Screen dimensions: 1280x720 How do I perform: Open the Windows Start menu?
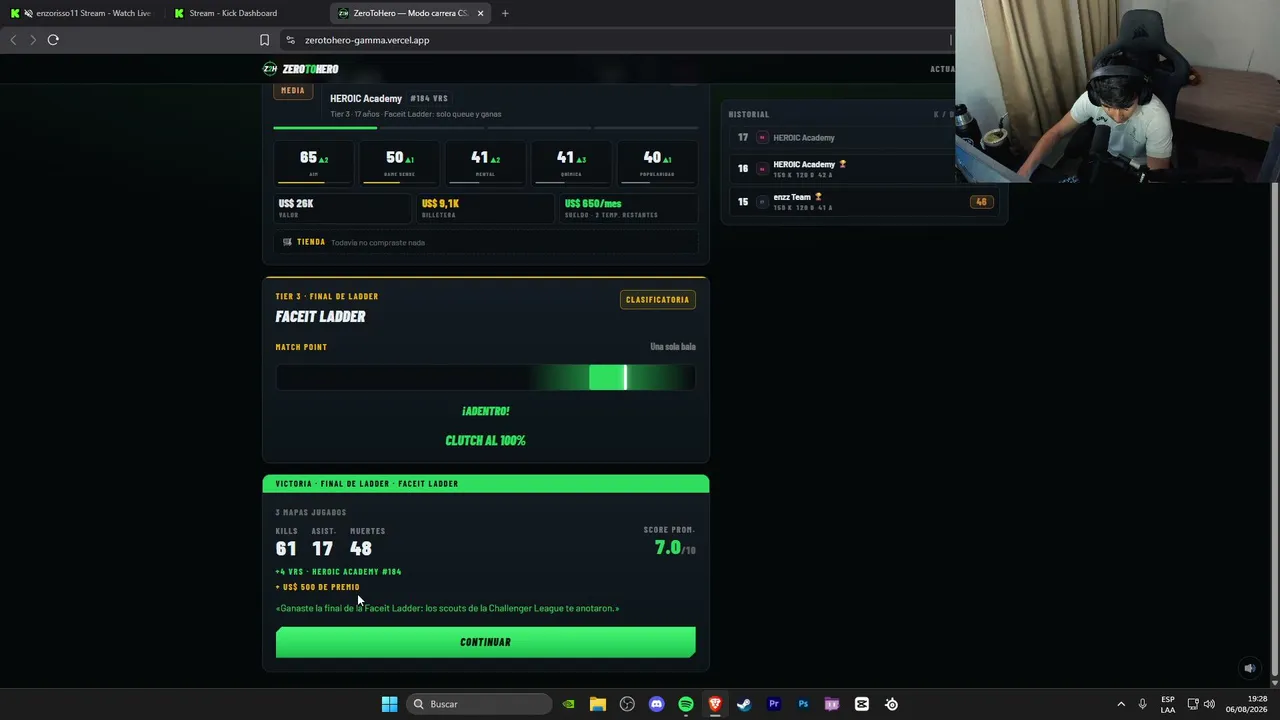[x=389, y=704]
